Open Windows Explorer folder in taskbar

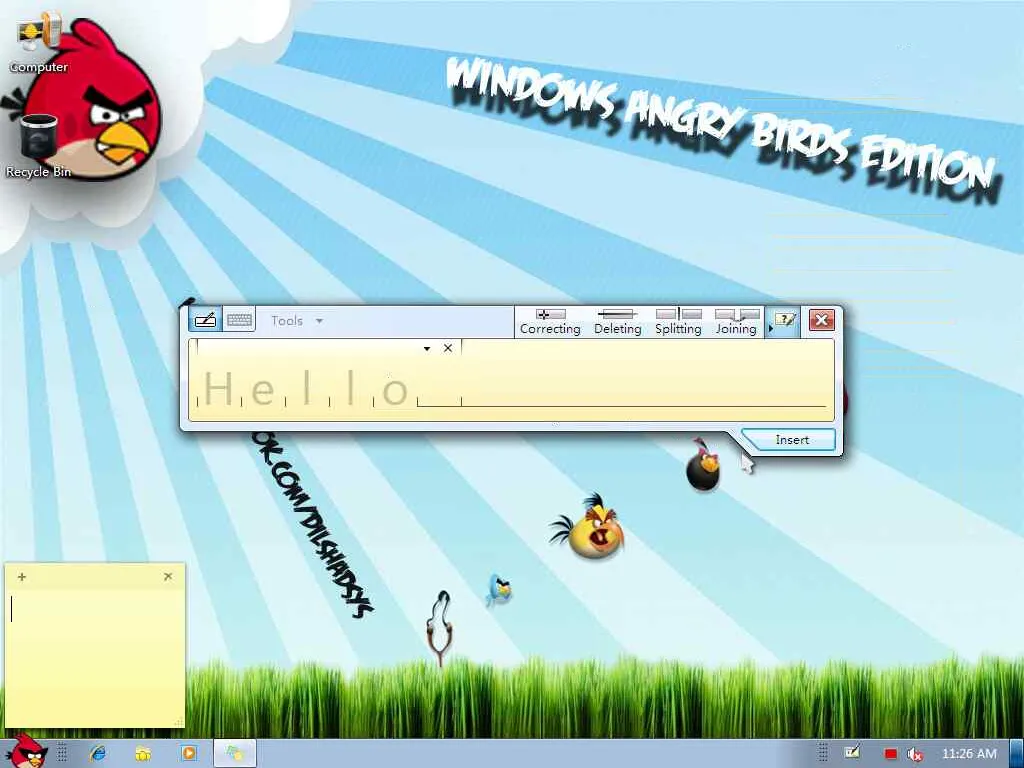143,753
